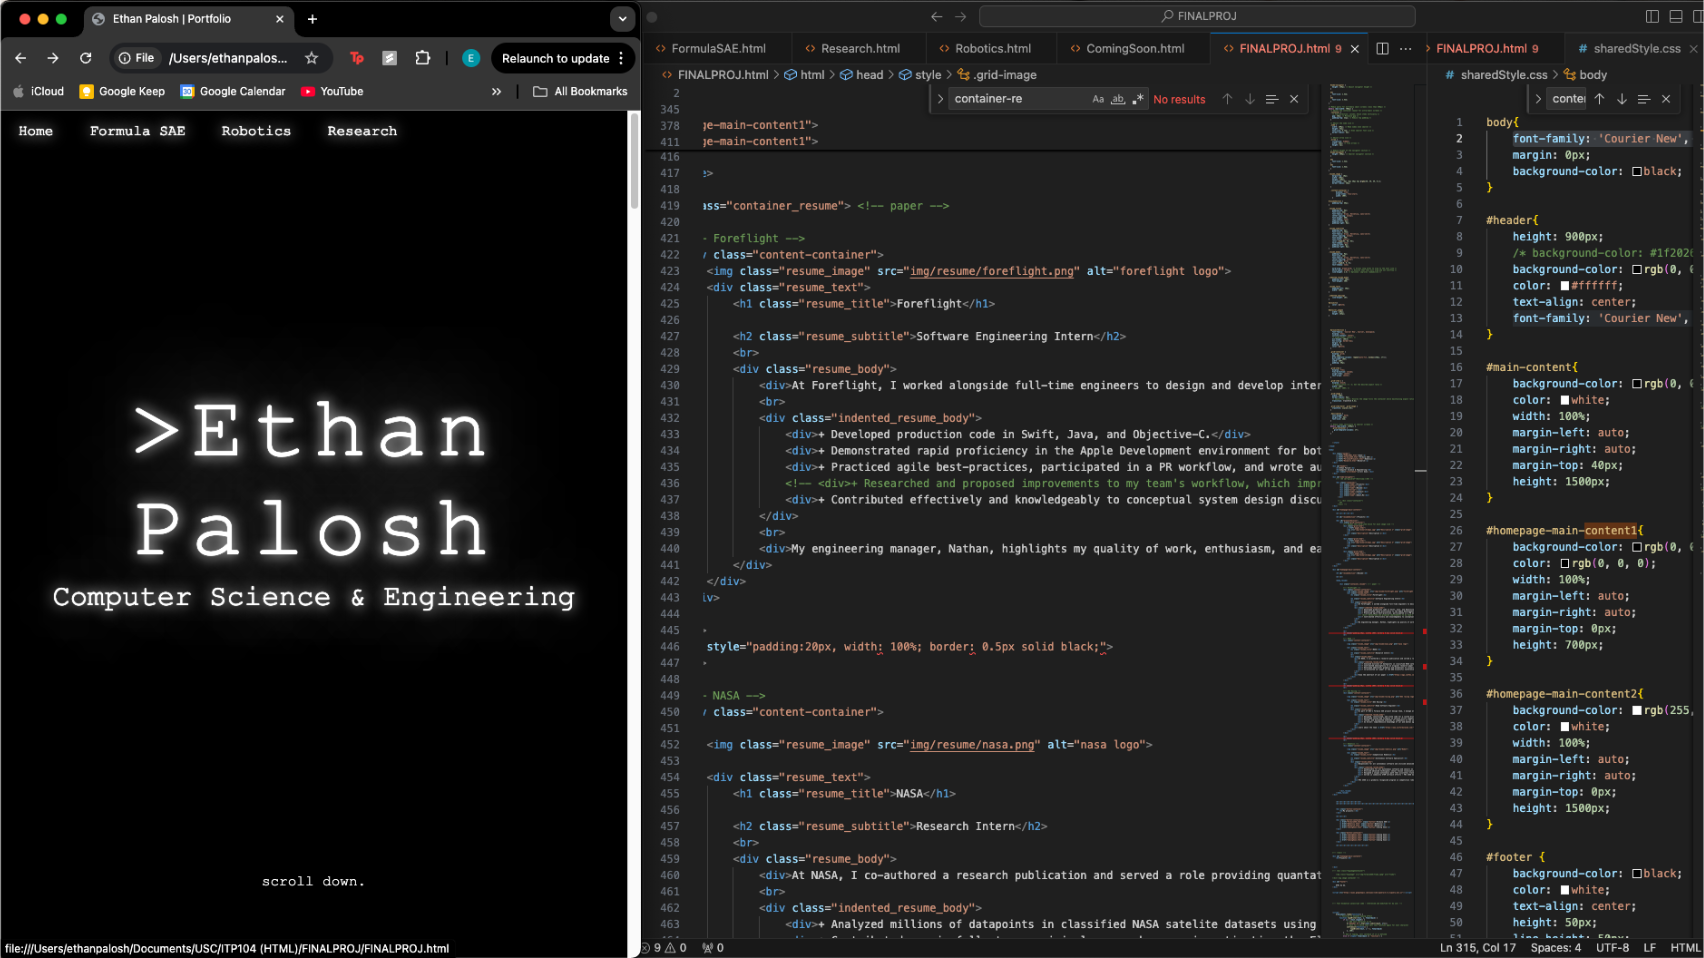1704x958 pixels.
Task: Open the editor More Actions ellipsis
Action: pyautogui.click(x=1406, y=48)
